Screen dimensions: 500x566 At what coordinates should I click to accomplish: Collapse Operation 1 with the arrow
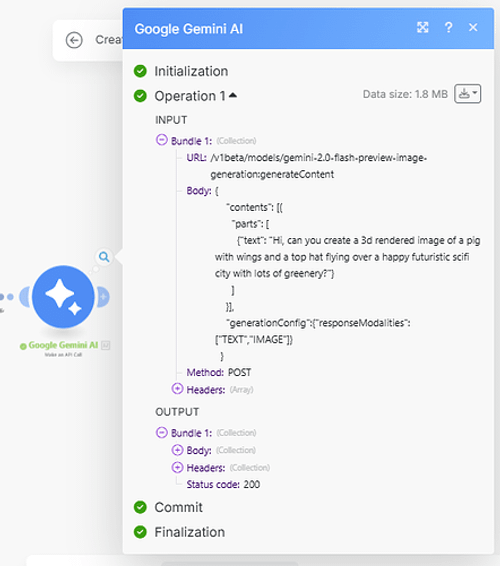tap(233, 95)
